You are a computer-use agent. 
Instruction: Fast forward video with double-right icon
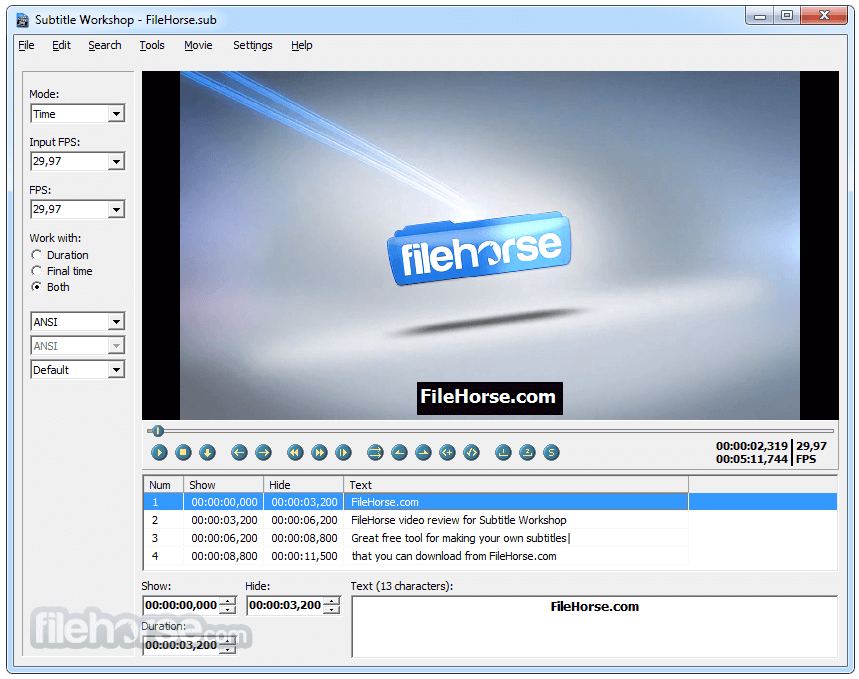(x=319, y=453)
